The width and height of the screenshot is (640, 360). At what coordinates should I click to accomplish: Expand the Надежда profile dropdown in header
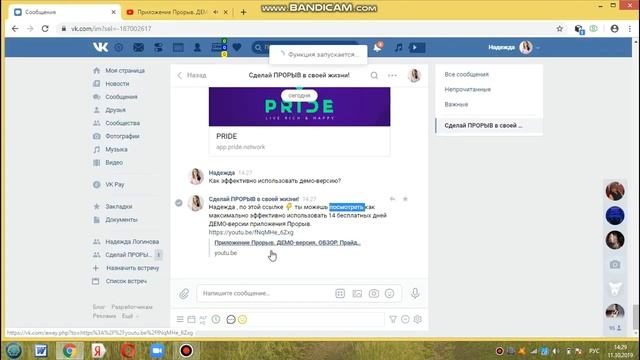pos(514,47)
